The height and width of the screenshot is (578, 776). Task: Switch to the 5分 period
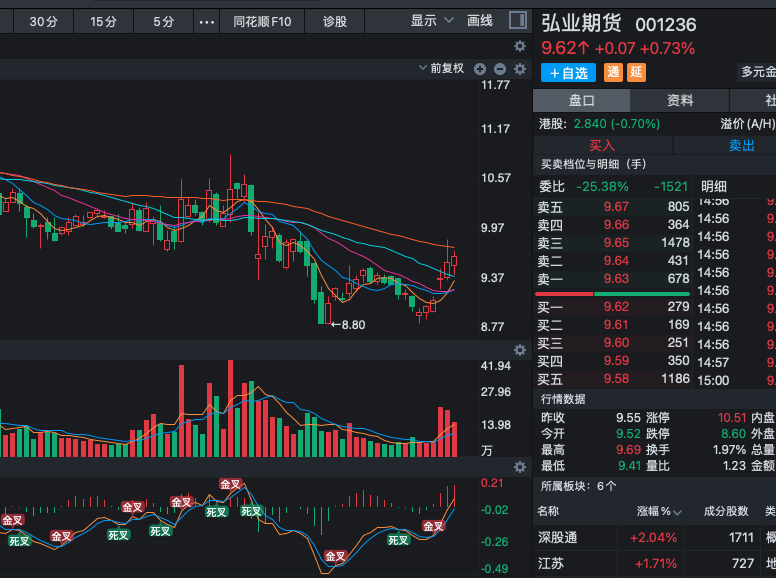click(x=163, y=22)
